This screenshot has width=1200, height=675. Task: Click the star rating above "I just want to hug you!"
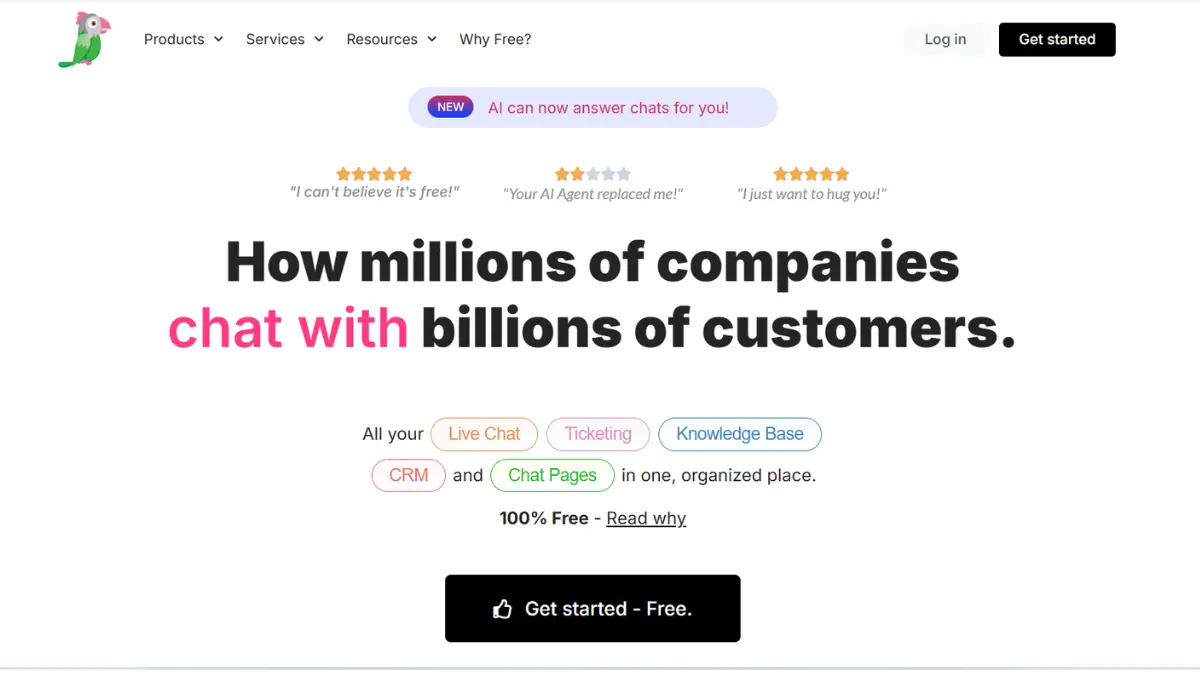[811, 173]
